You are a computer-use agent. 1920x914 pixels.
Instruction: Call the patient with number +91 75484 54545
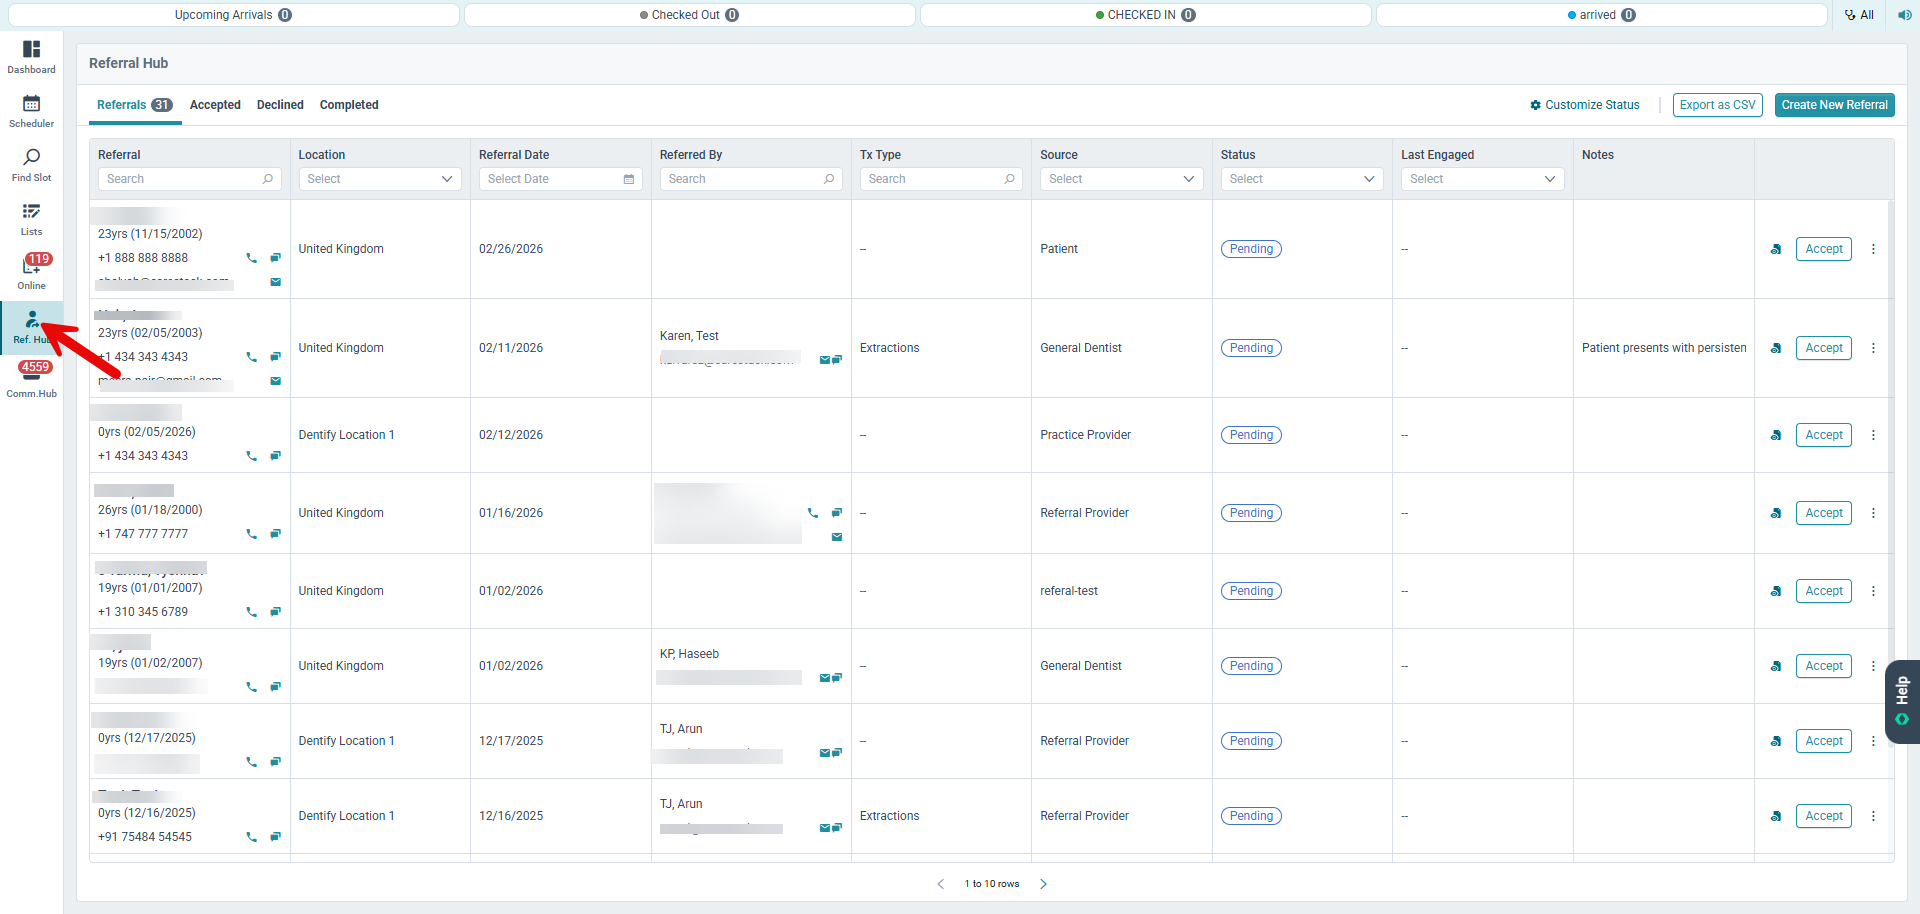click(x=251, y=837)
